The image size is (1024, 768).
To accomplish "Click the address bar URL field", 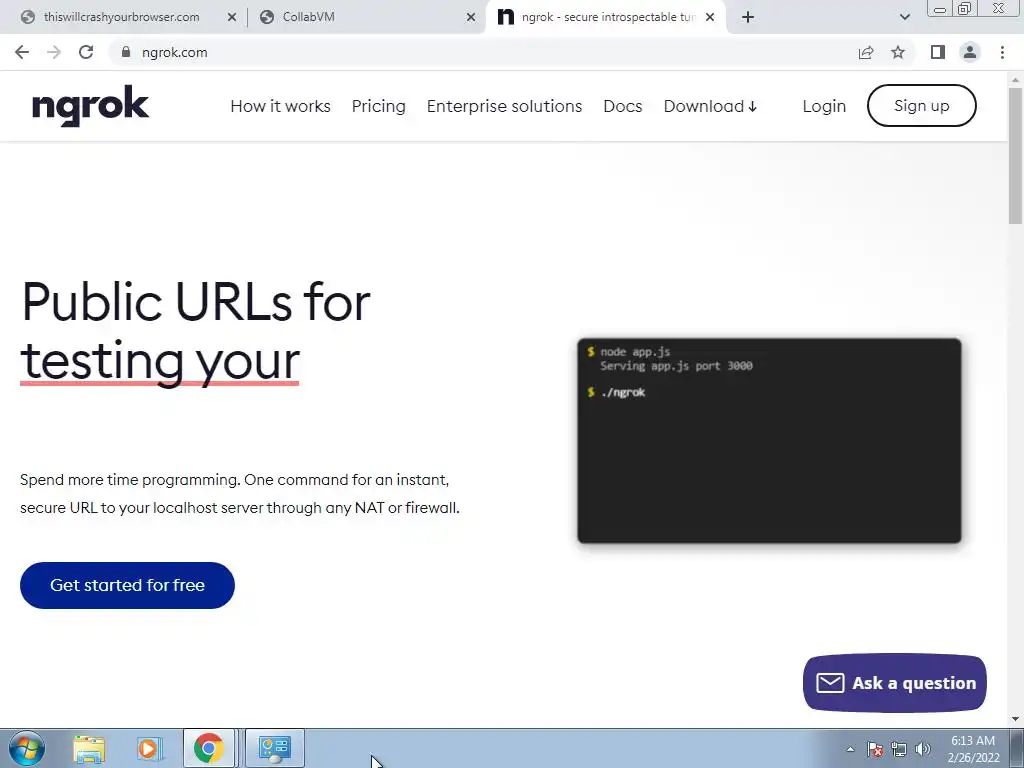I will pos(483,52).
